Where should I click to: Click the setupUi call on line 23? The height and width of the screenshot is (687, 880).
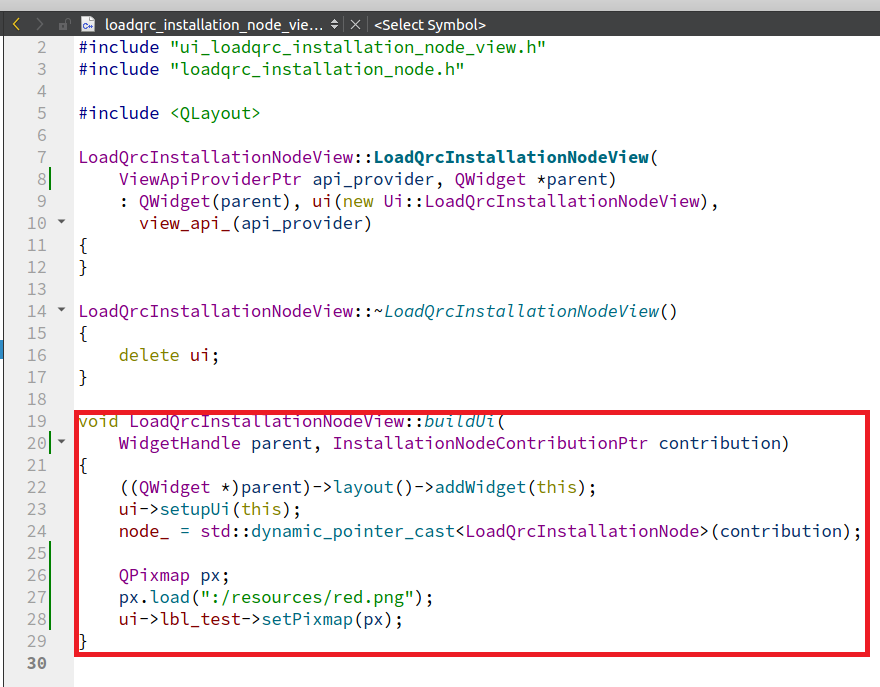pyautogui.click(x=195, y=509)
